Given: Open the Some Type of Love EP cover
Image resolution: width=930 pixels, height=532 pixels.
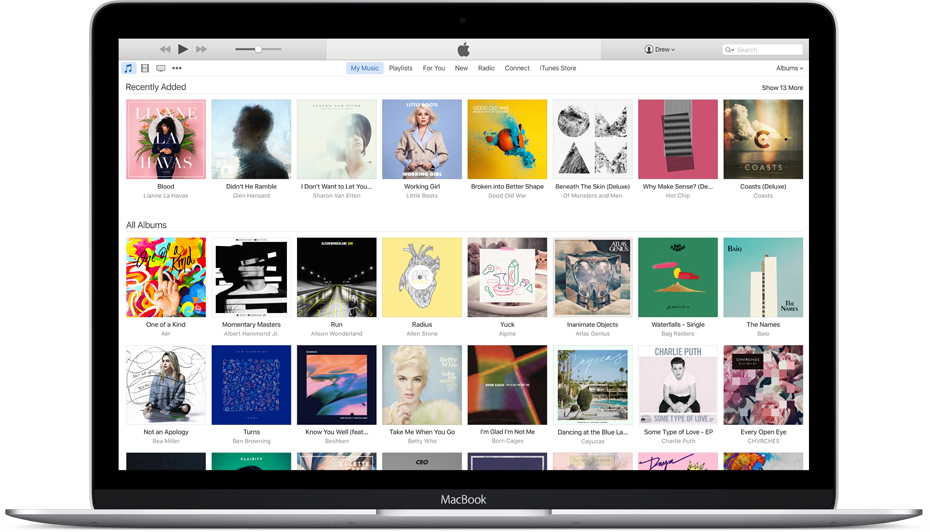Looking at the screenshot, I should coord(678,385).
